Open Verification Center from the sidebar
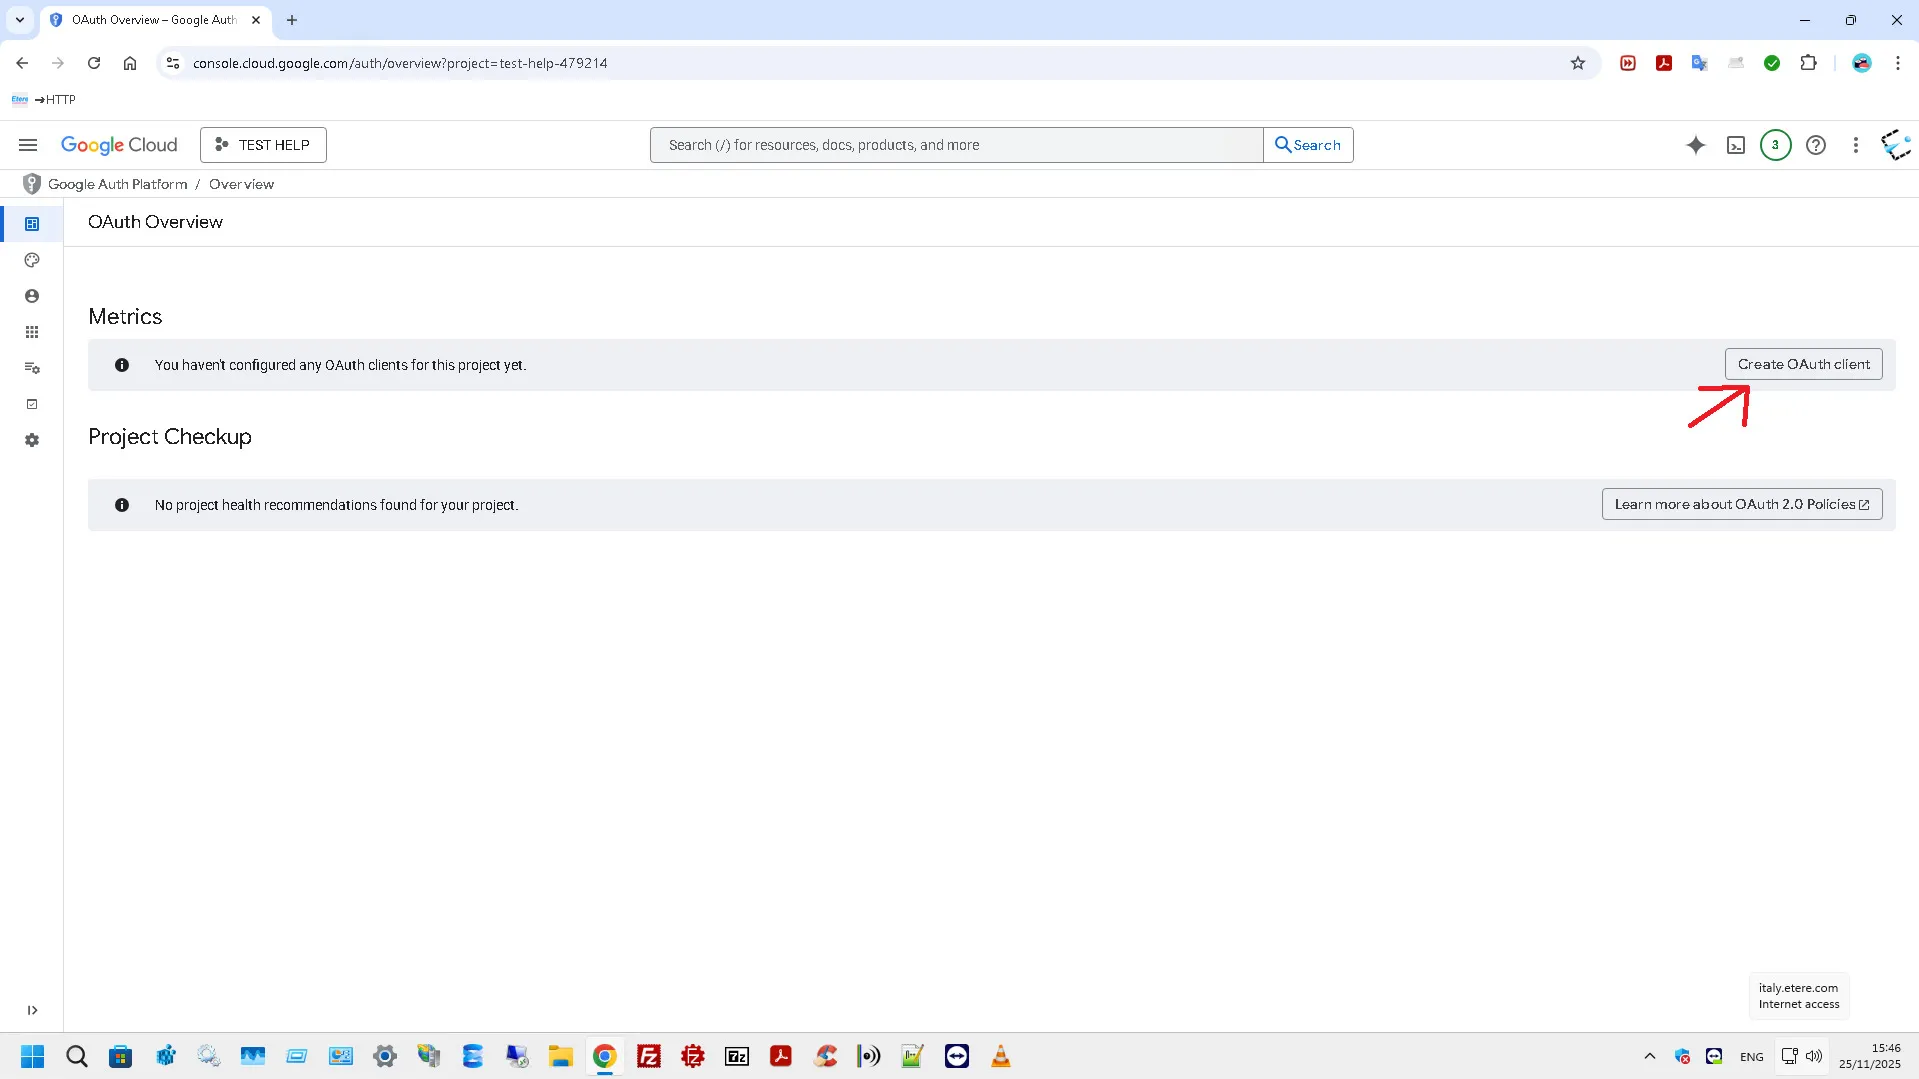This screenshot has width=1919, height=1079. 32,404
